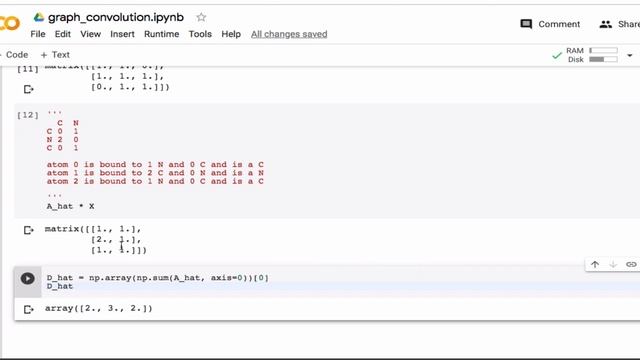
Task: Open the Comment panel
Action: [x=550, y=24]
